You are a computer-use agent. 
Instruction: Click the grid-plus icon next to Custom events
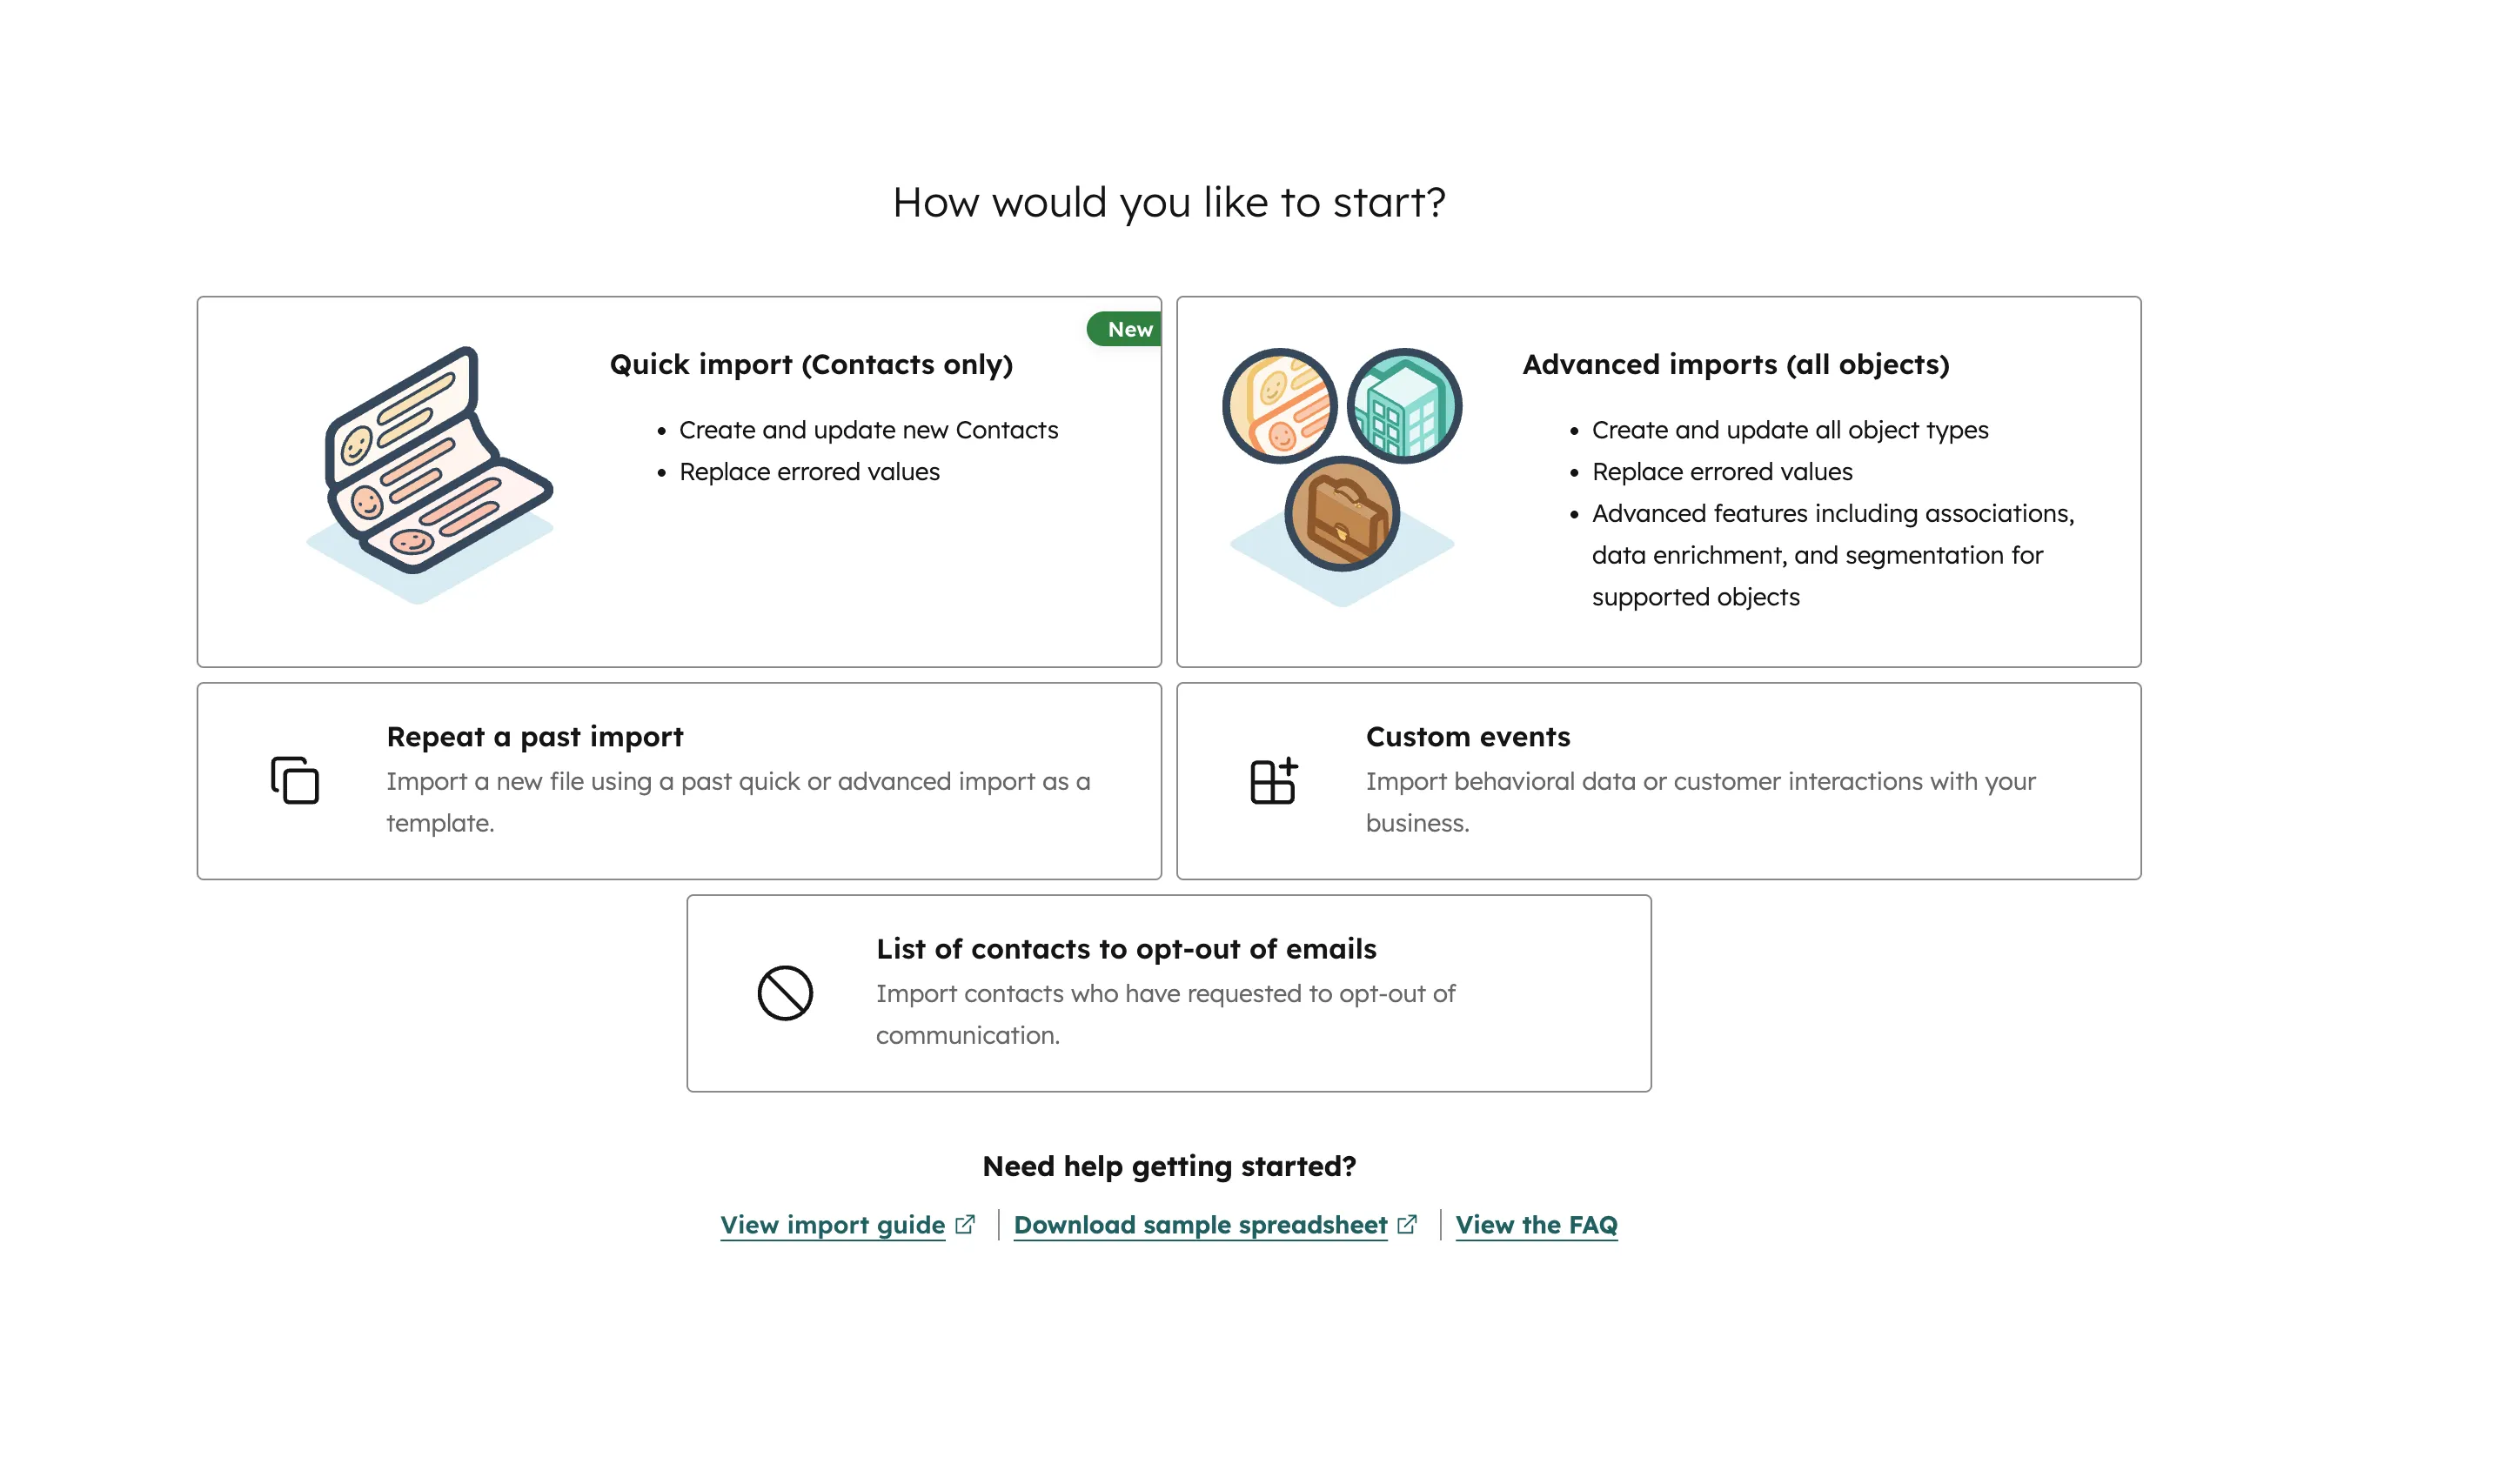1271,784
